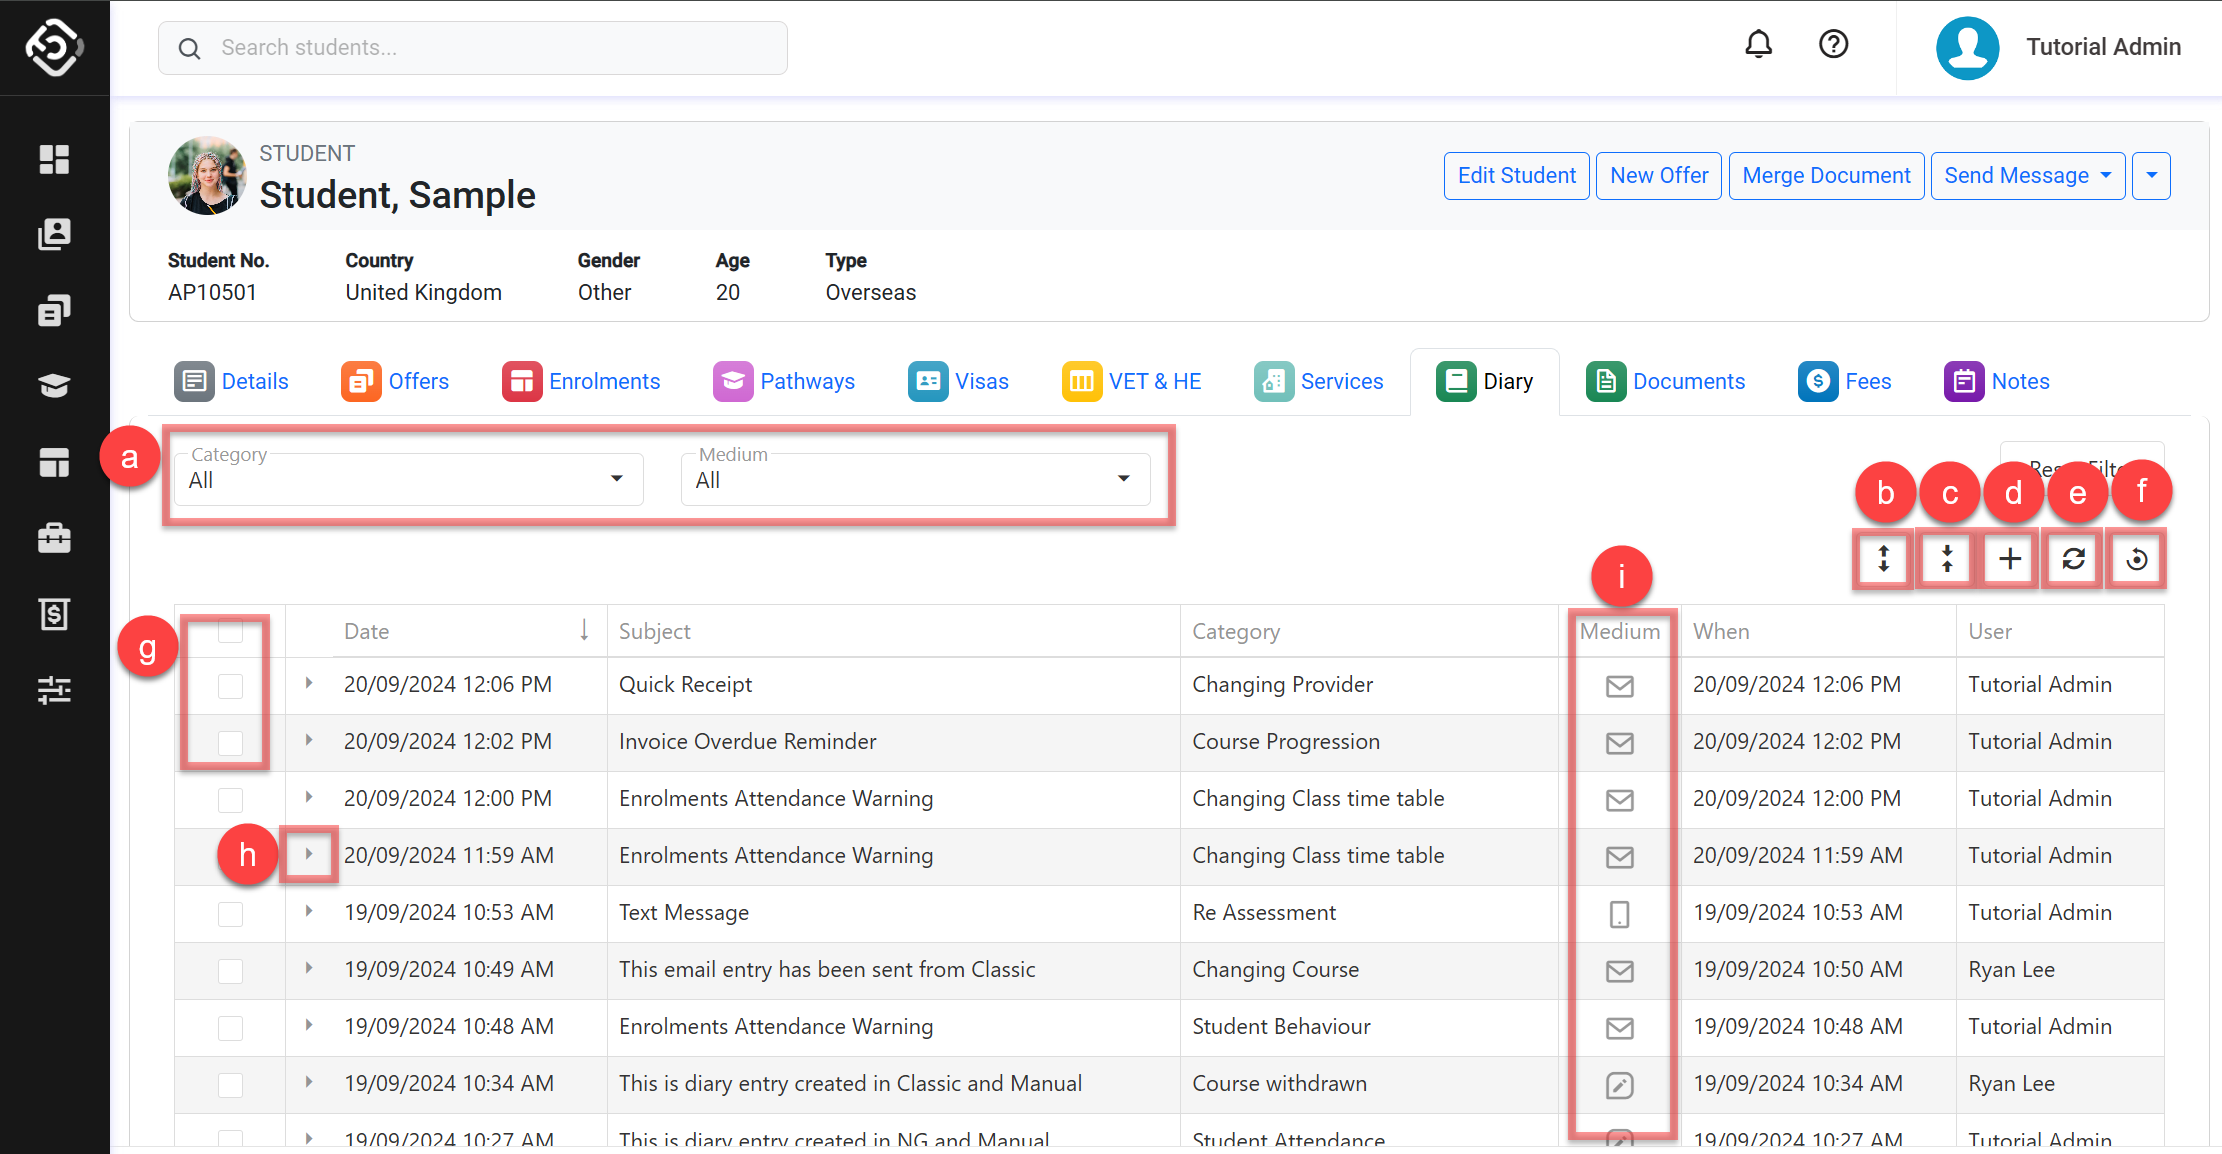Reset the diary grid layout icon
This screenshot has height=1154, width=2222.
click(x=2137, y=558)
